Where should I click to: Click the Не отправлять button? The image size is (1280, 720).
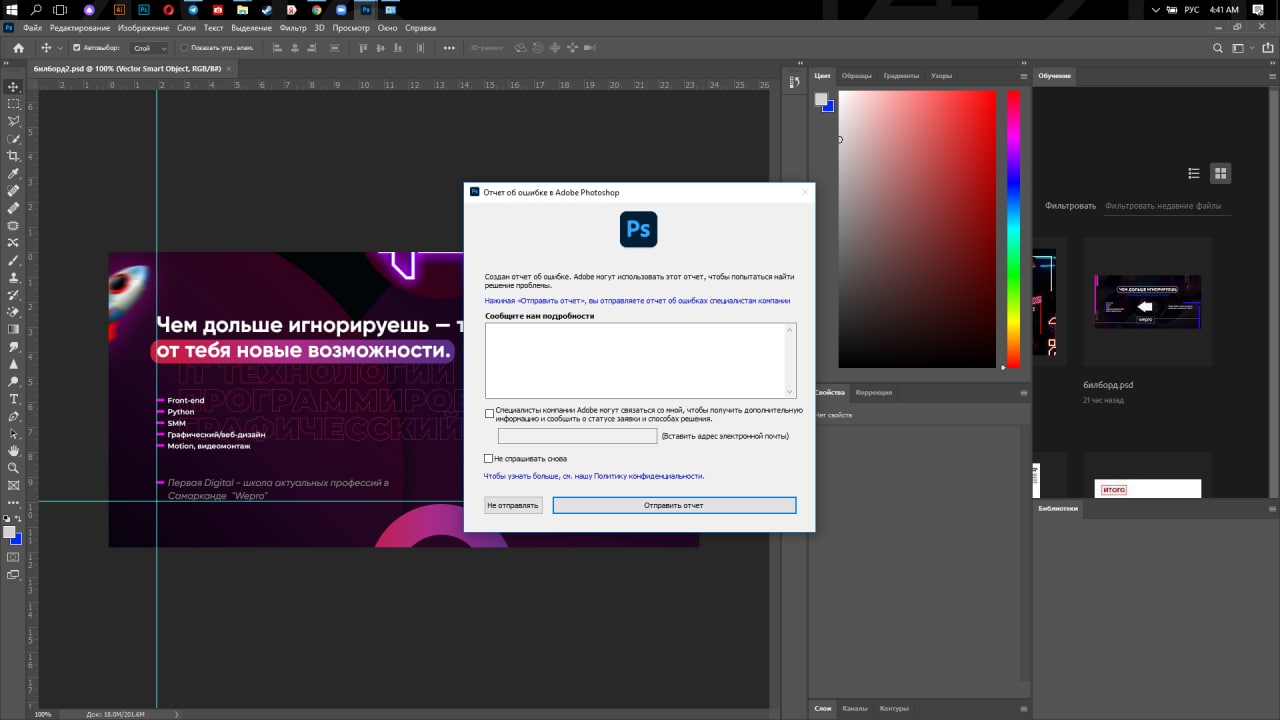tap(513, 506)
